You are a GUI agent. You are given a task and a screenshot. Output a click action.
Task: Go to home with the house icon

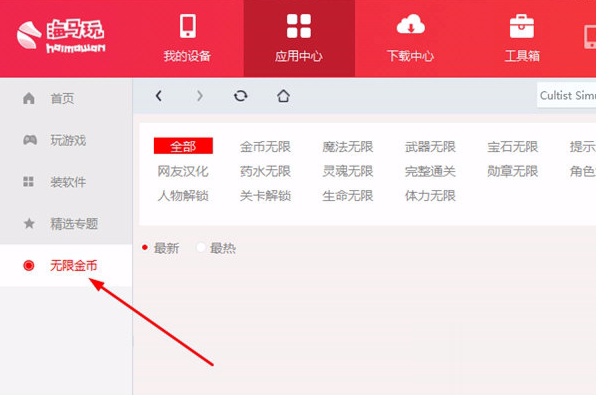tap(283, 96)
